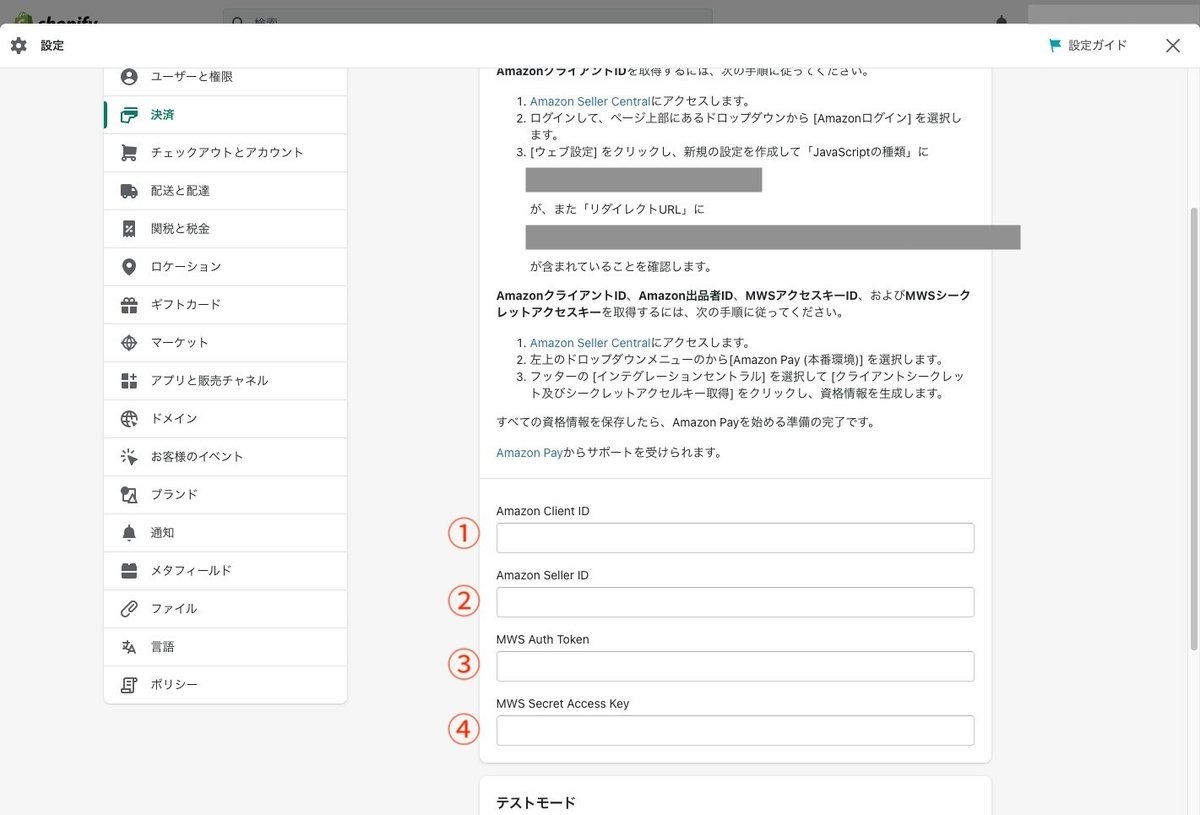Click the checkout cart icon
Screen dimensions: 1200x815
(129, 153)
